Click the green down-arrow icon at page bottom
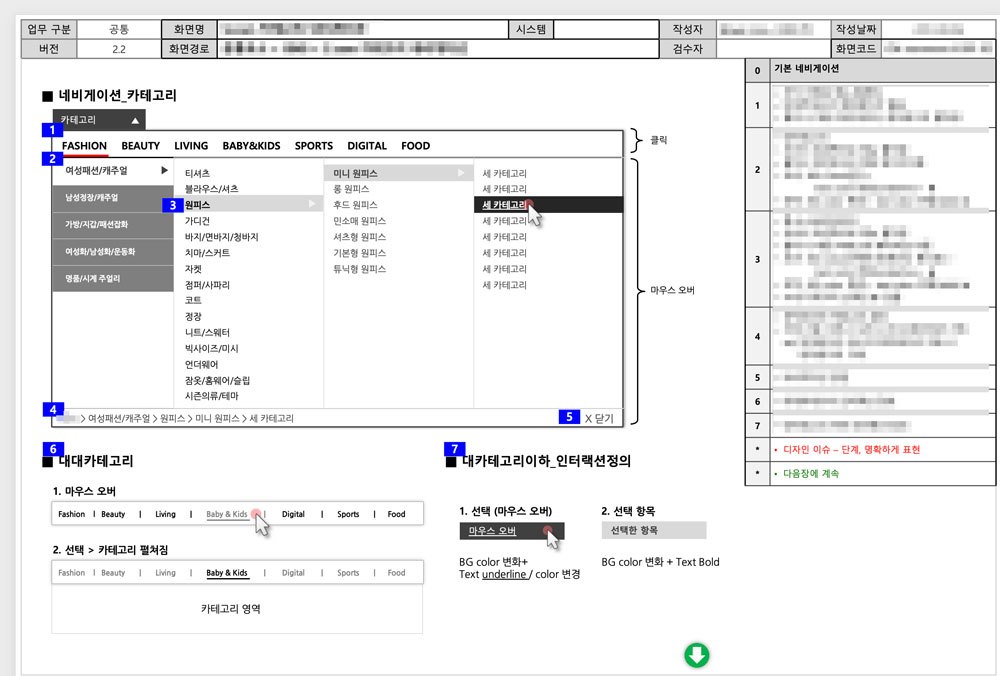1000x676 pixels. point(697,655)
